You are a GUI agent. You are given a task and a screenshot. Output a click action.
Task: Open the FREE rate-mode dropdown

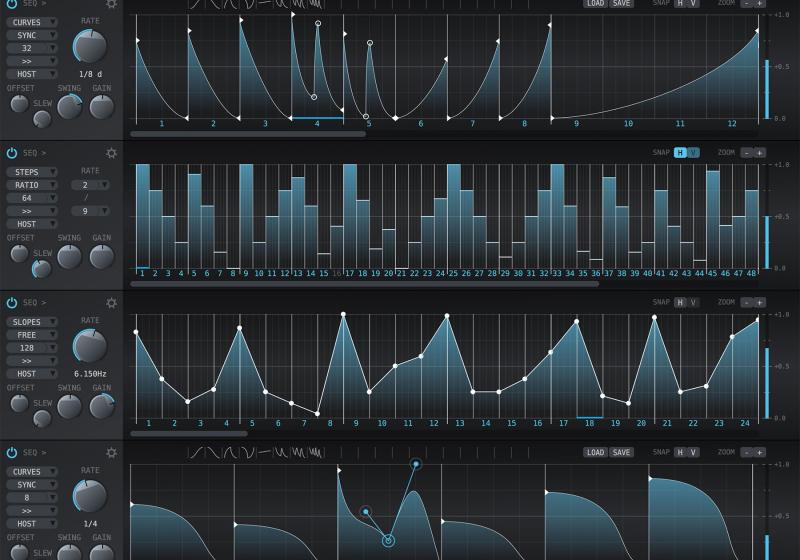(32, 335)
